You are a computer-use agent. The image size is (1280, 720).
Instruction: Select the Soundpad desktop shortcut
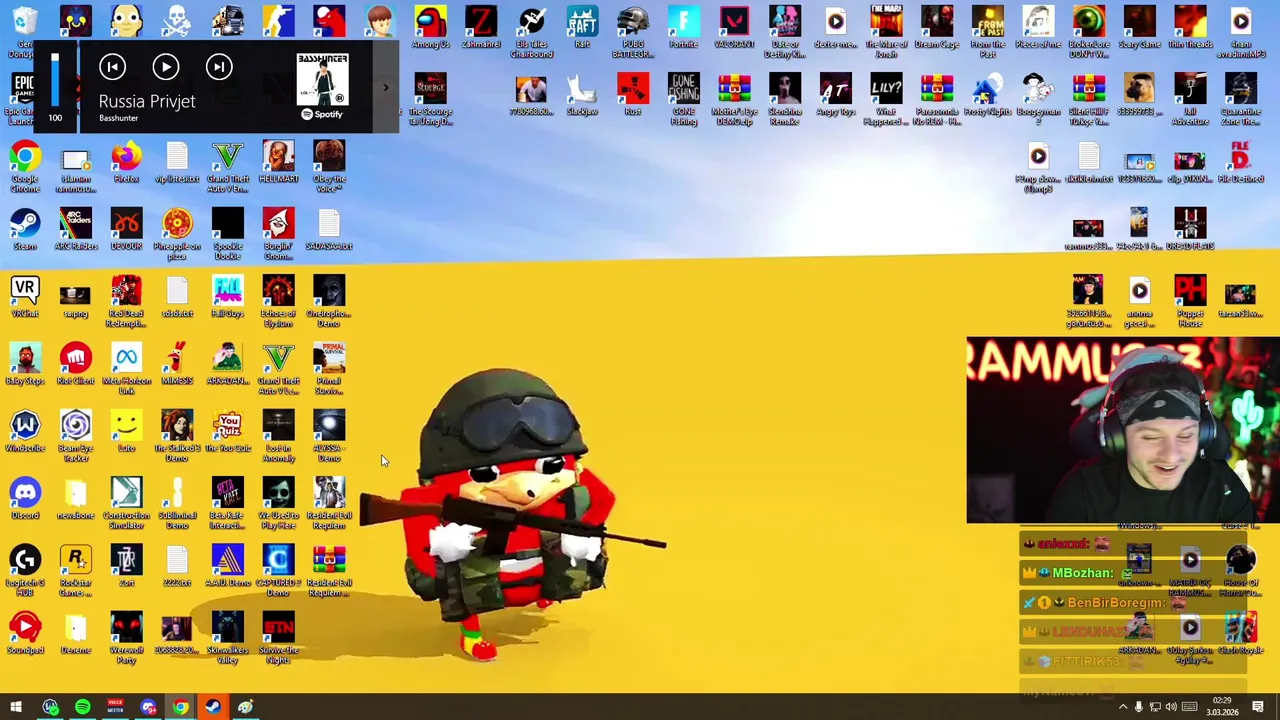coord(25,634)
